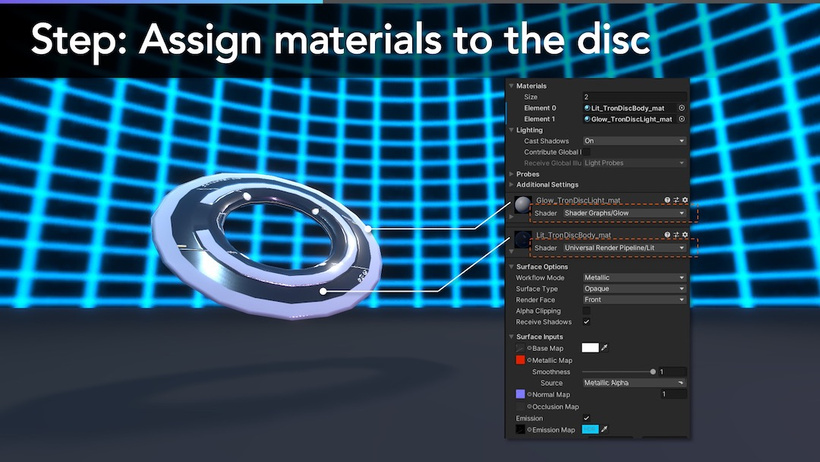Pick Emission Map color with eyedropper
Viewport: 820px width, 462px height.
605,429
